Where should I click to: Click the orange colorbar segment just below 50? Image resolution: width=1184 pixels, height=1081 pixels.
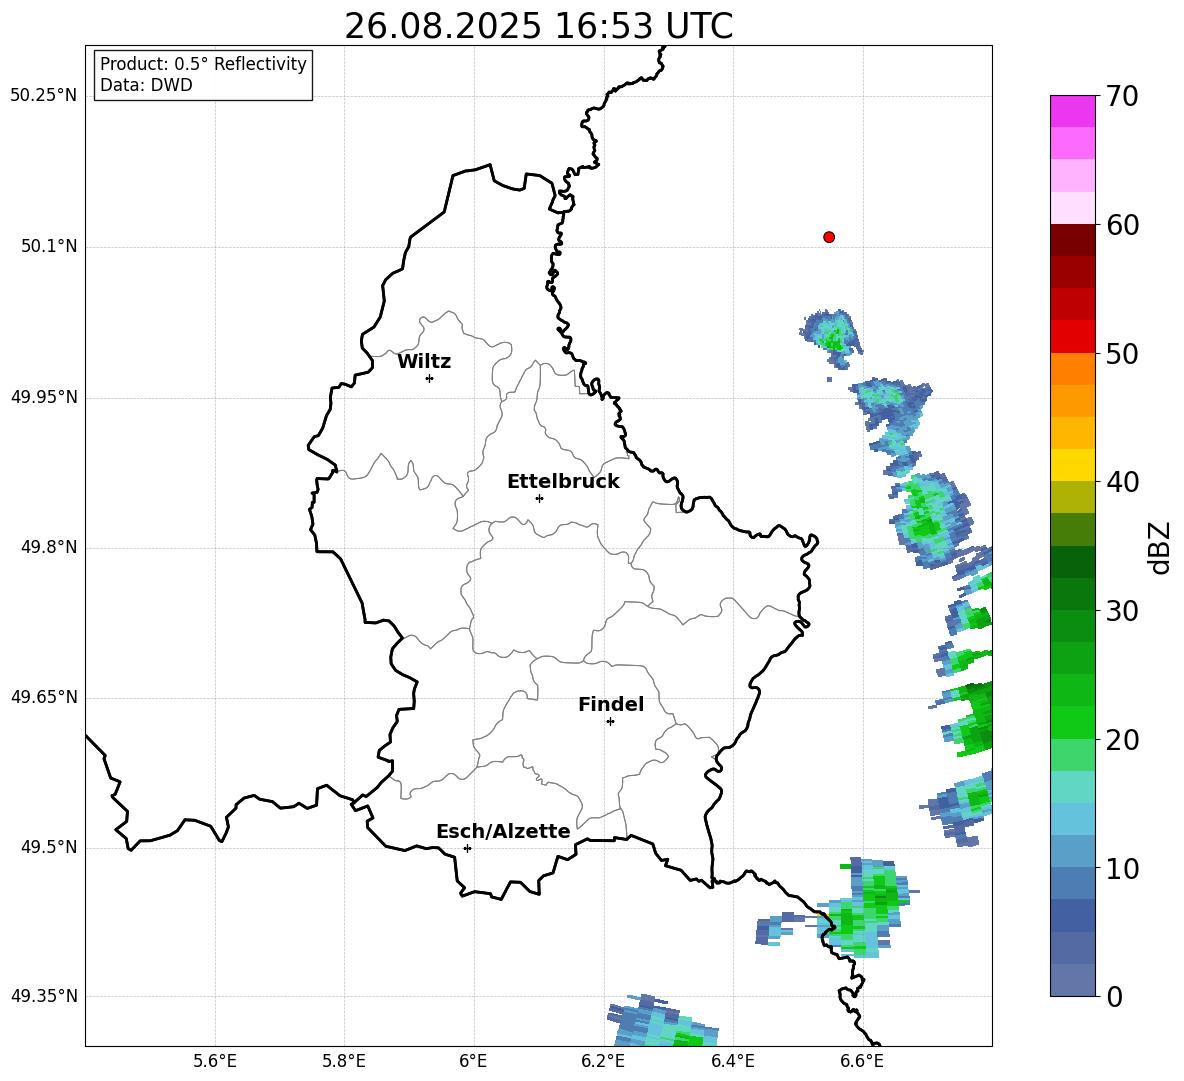[1072, 368]
